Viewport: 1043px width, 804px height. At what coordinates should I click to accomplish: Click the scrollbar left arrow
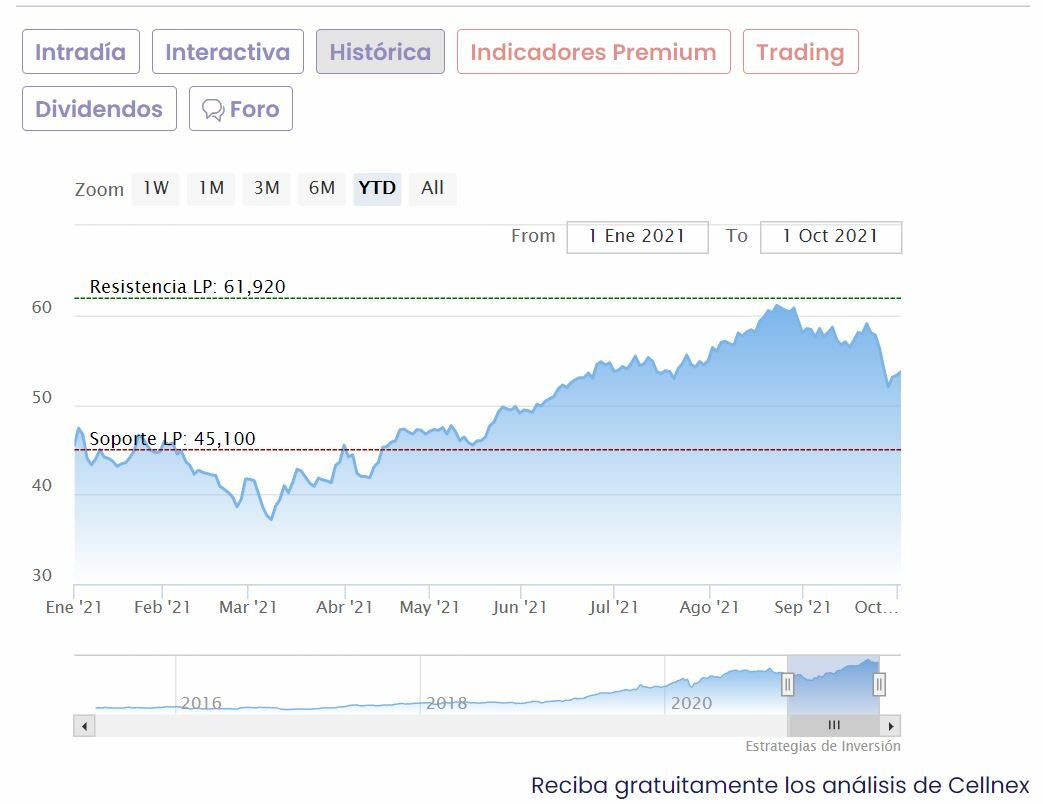pyautogui.click(x=84, y=726)
